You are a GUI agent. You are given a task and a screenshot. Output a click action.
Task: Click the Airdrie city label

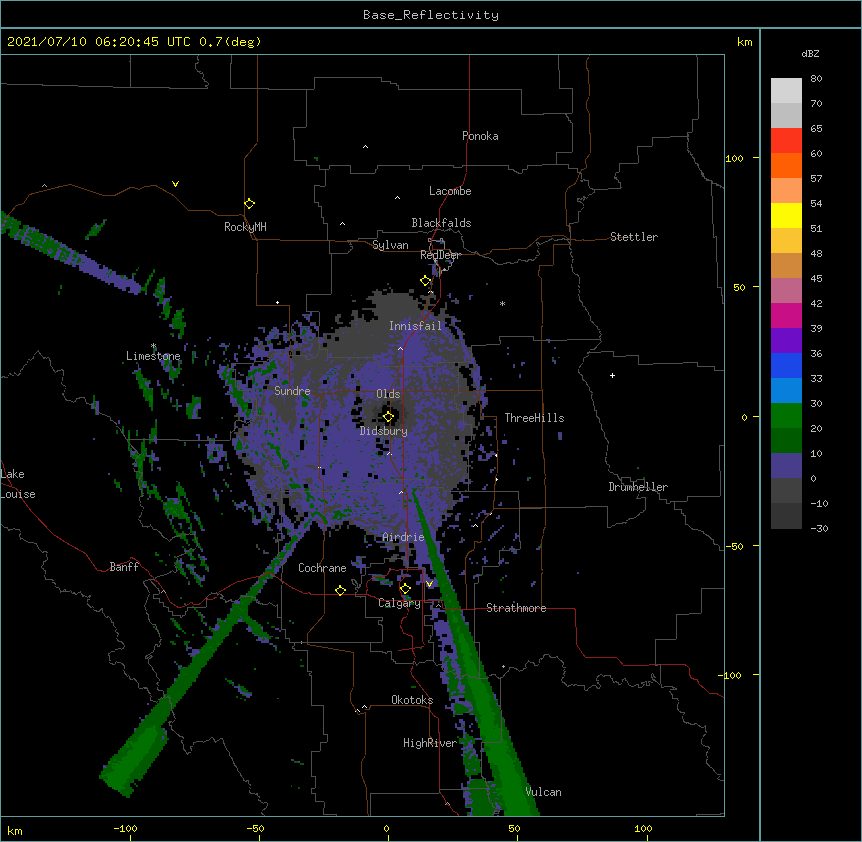(x=403, y=537)
